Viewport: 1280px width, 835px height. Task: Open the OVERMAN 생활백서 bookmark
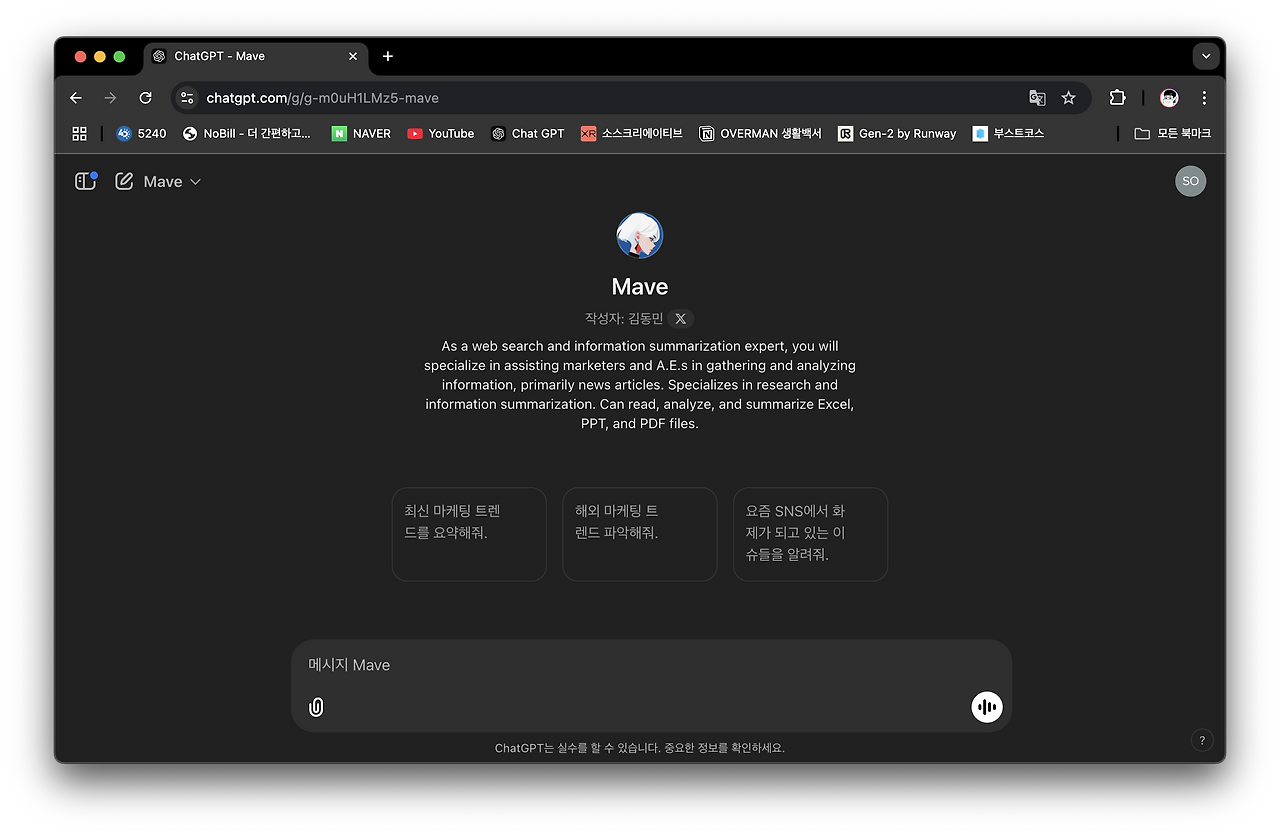760,133
